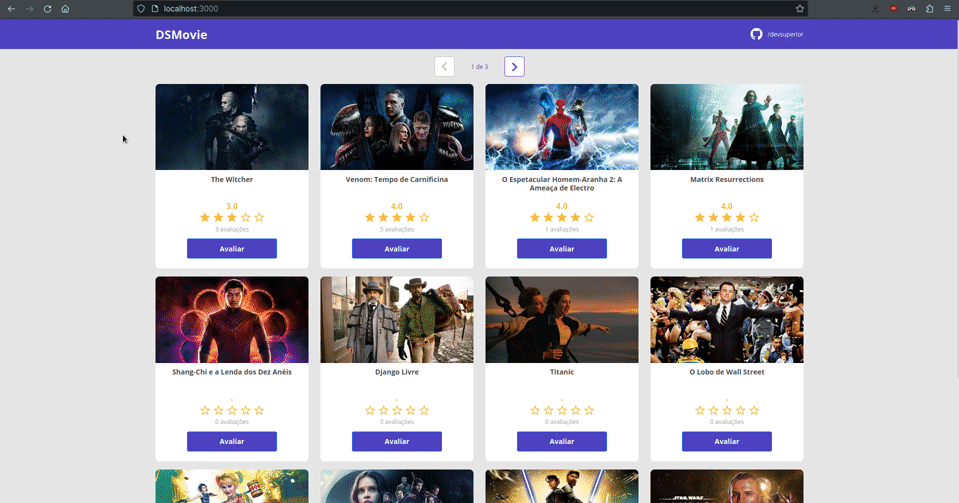Image resolution: width=959 pixels, height=503 pixels.
Task: Open the extensions puzzle-piece icon
Action: (x=930, y=9)
